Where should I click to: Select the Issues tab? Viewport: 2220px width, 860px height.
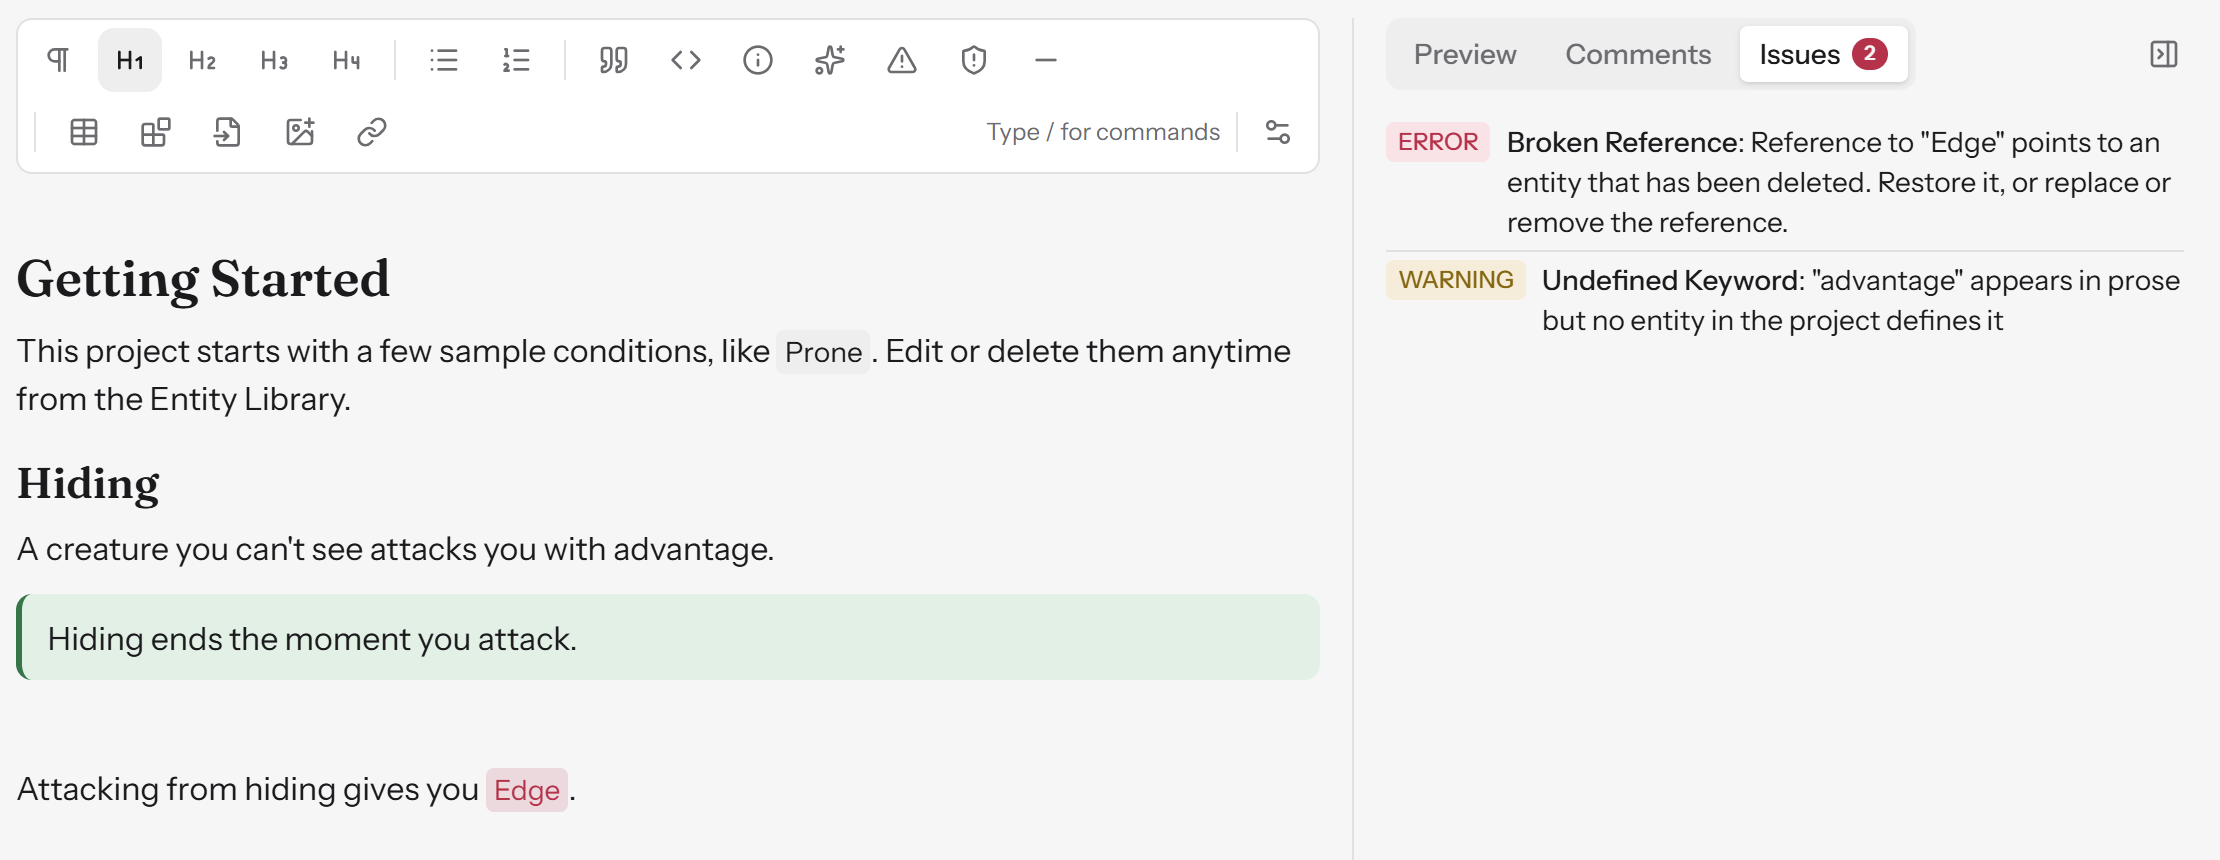1823,54
